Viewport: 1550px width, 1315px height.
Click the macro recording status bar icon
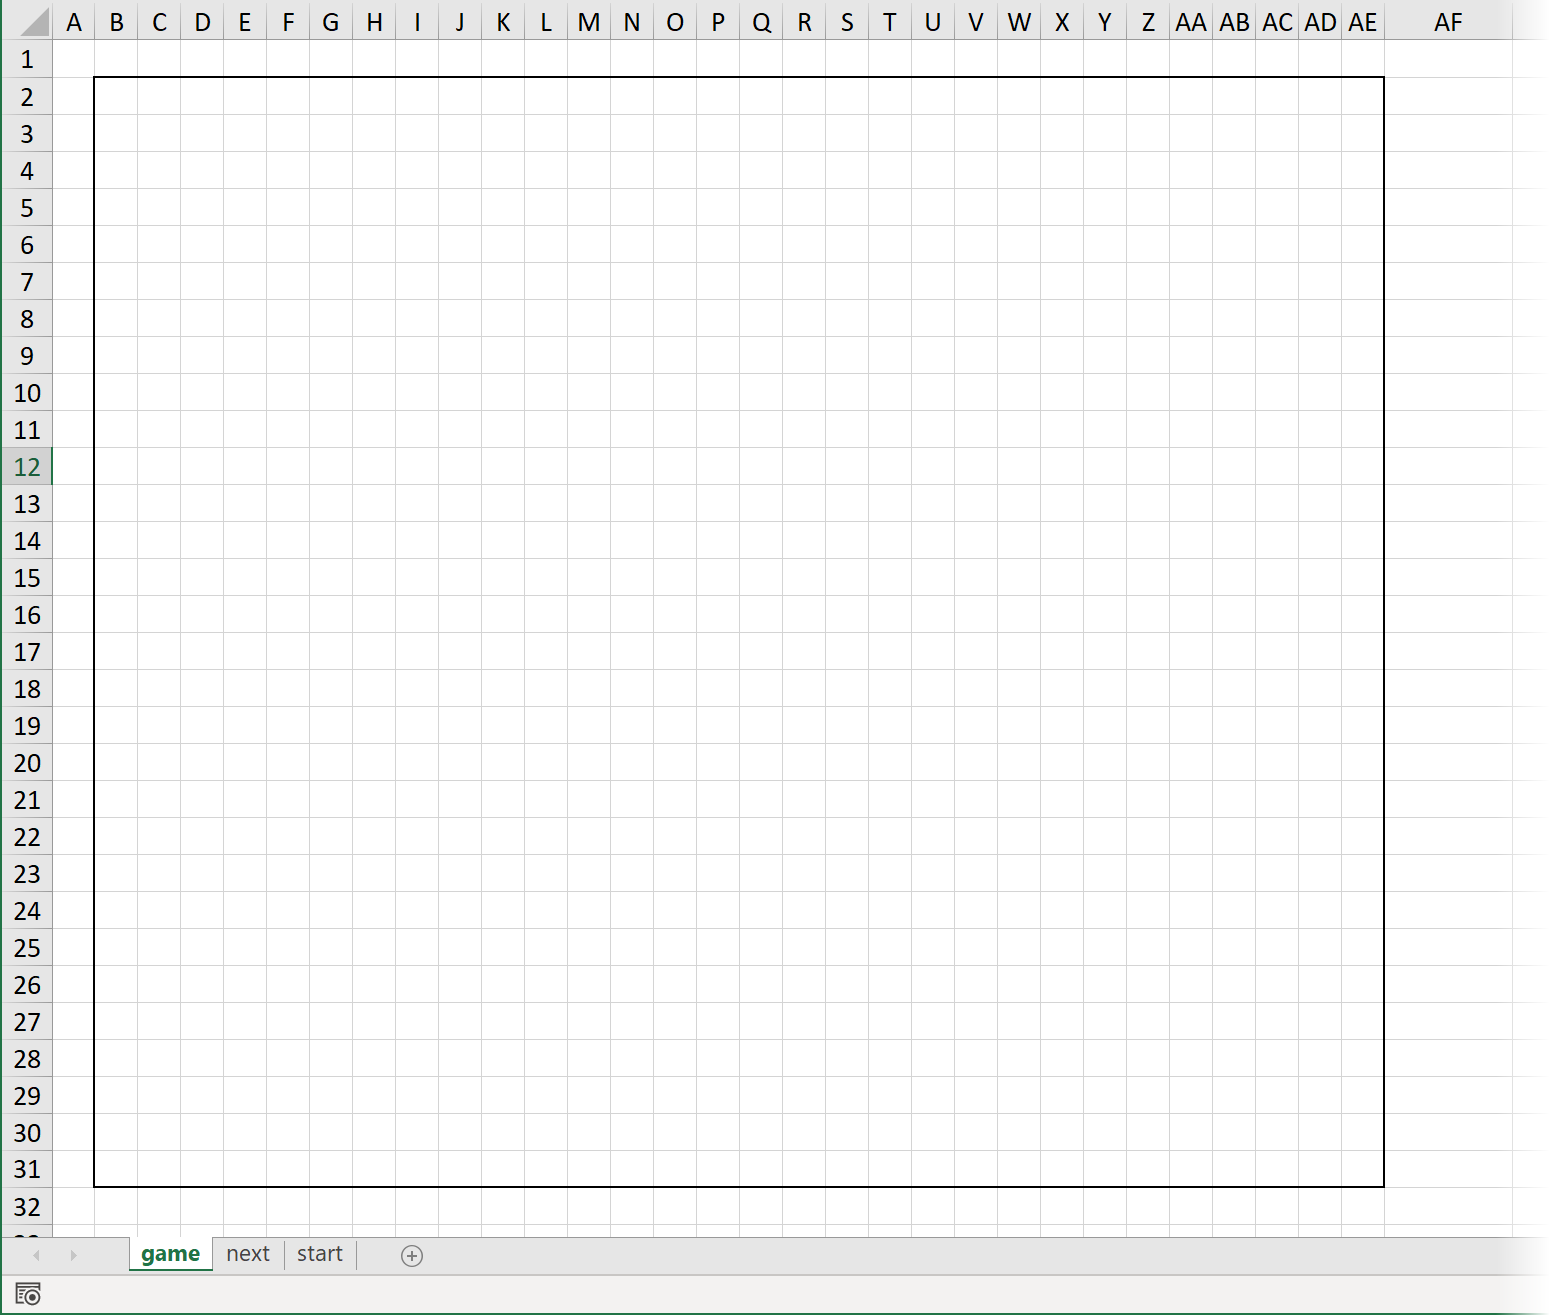pyautogui.click(x=28, y=1294)
